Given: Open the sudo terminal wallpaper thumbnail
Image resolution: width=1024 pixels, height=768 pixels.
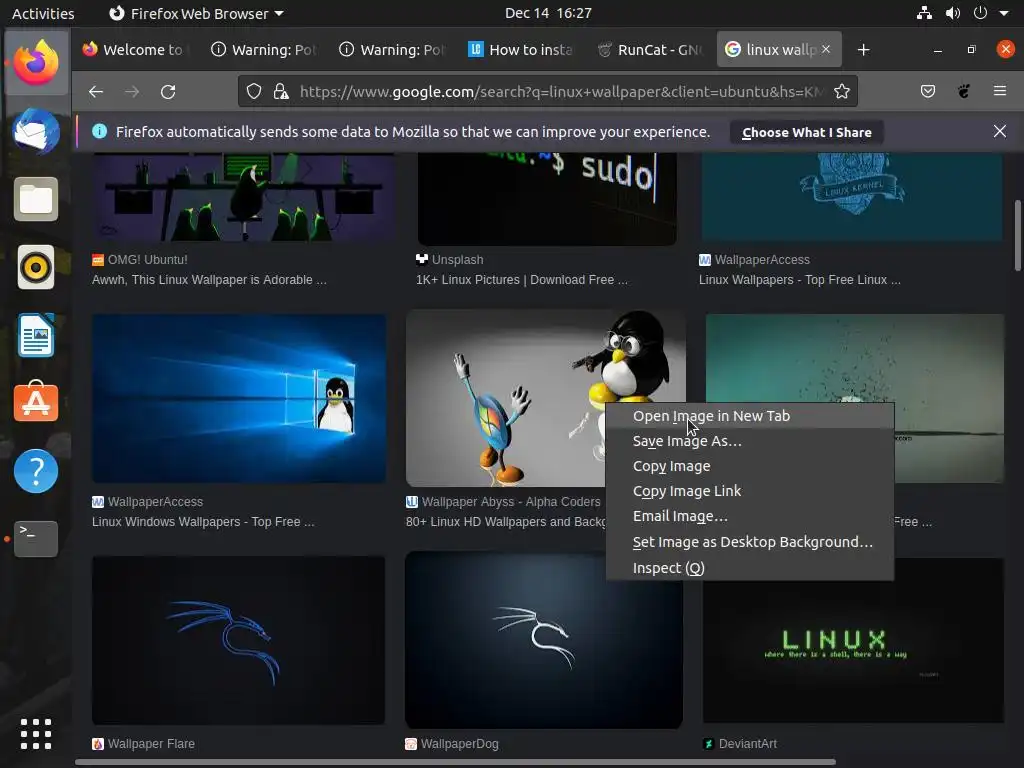Looking at the screenshot, I should [x=547, y=199].
